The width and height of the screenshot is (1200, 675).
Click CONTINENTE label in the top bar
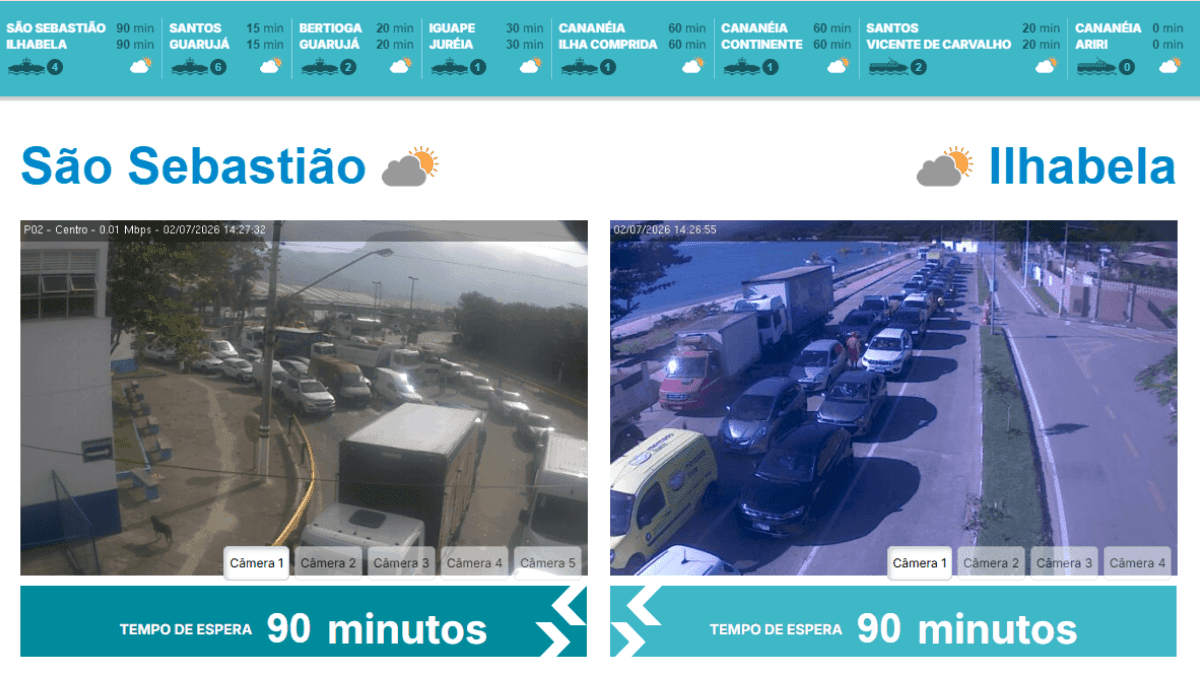coord(761,44)
